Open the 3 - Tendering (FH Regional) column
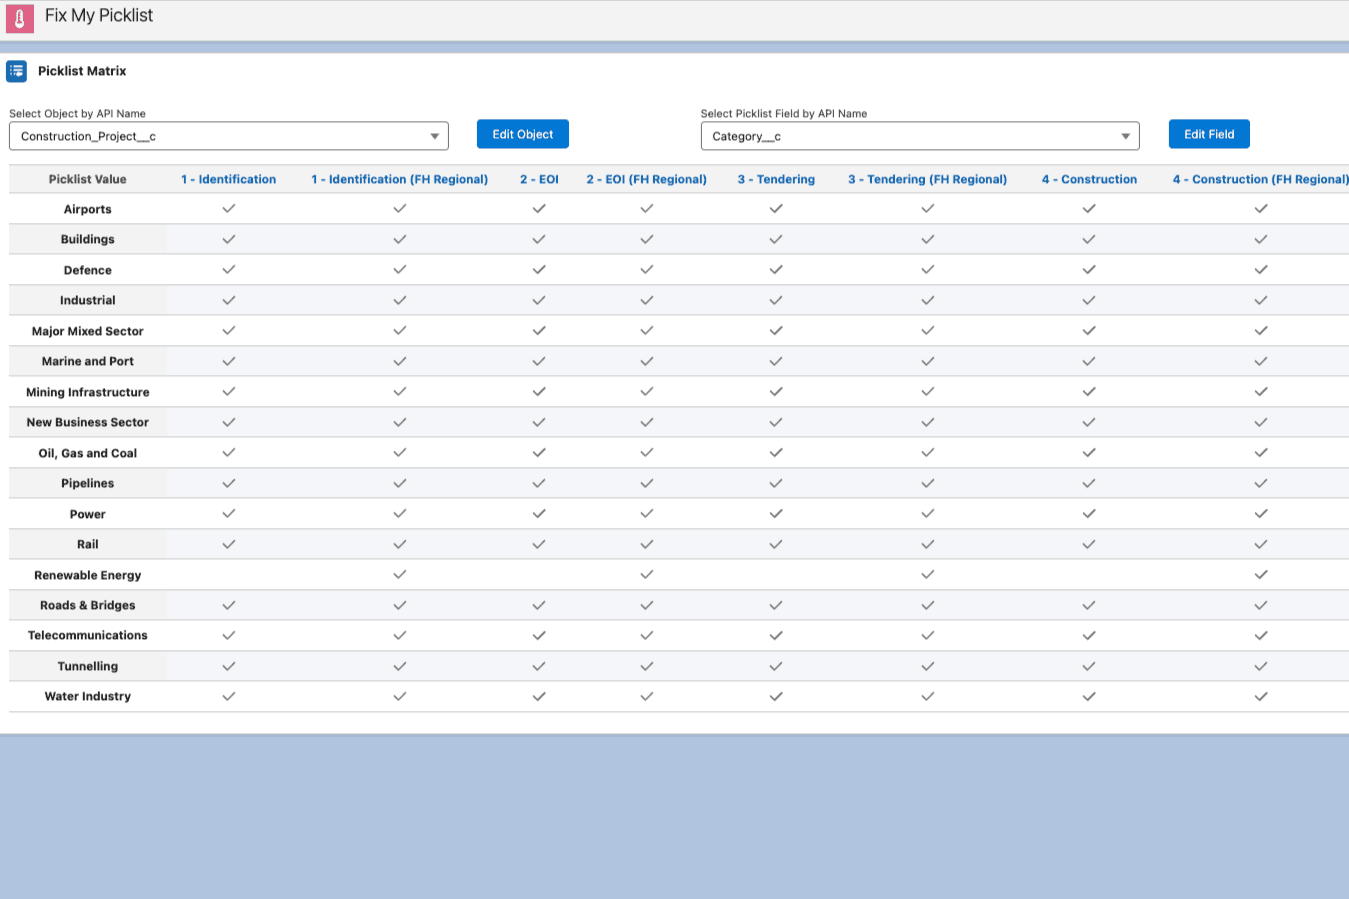The image size is (1349, 899). click(928, 179)
